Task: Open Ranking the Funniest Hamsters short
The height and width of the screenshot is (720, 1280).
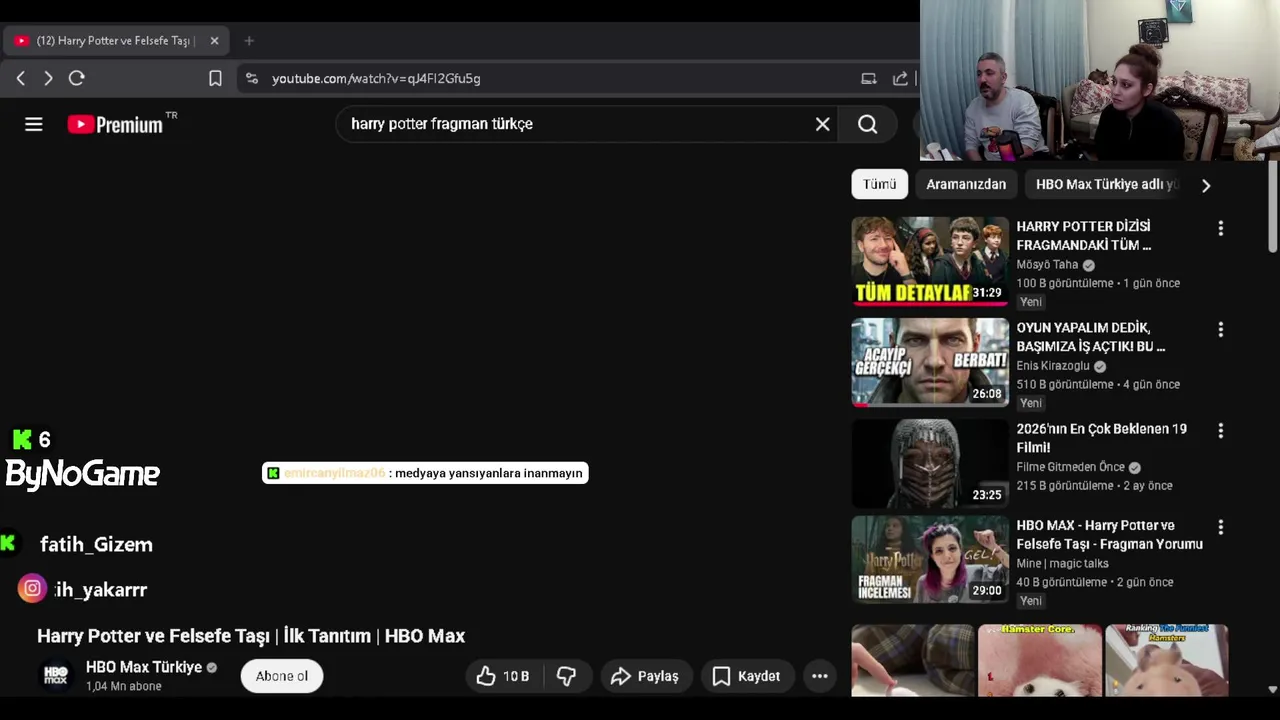Action: [x=1167, y=660]
